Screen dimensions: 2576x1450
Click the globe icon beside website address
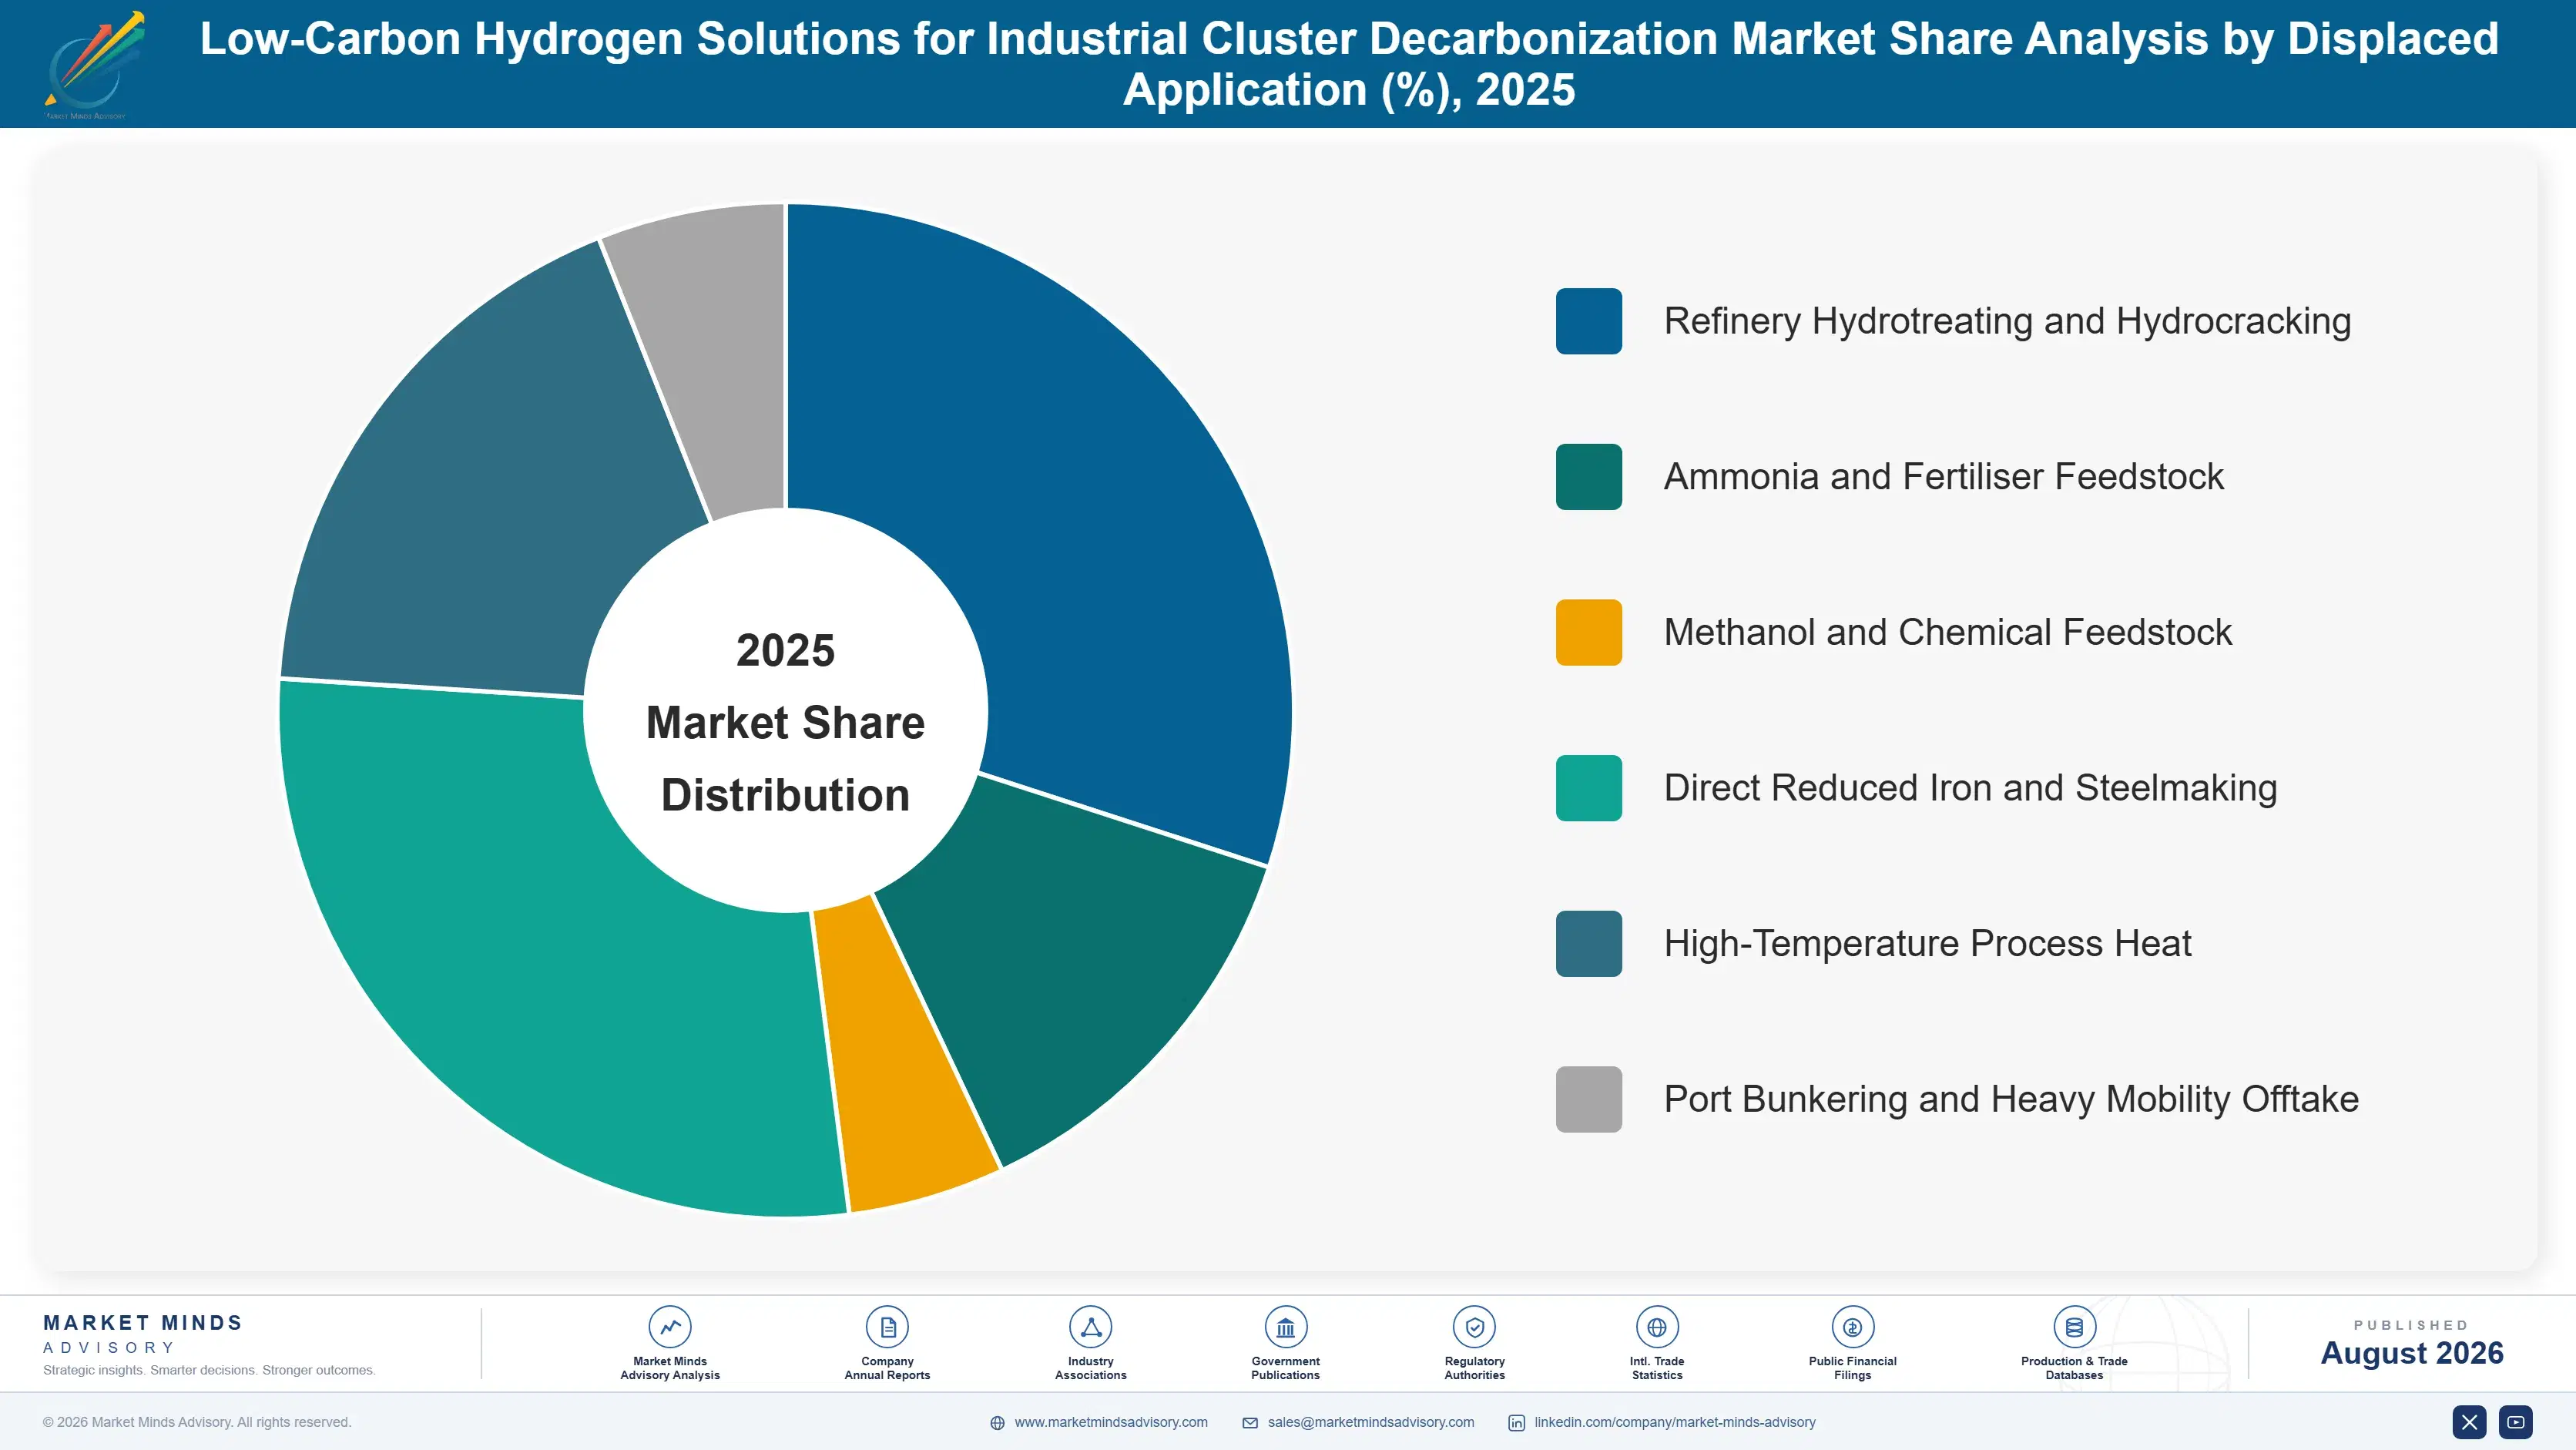997,1423
